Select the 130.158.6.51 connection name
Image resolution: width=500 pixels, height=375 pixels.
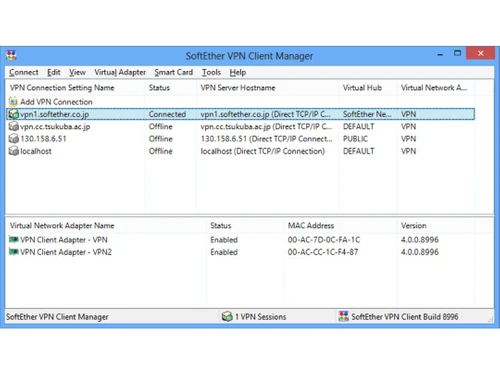pyautogui.click(x=43, y=139)
